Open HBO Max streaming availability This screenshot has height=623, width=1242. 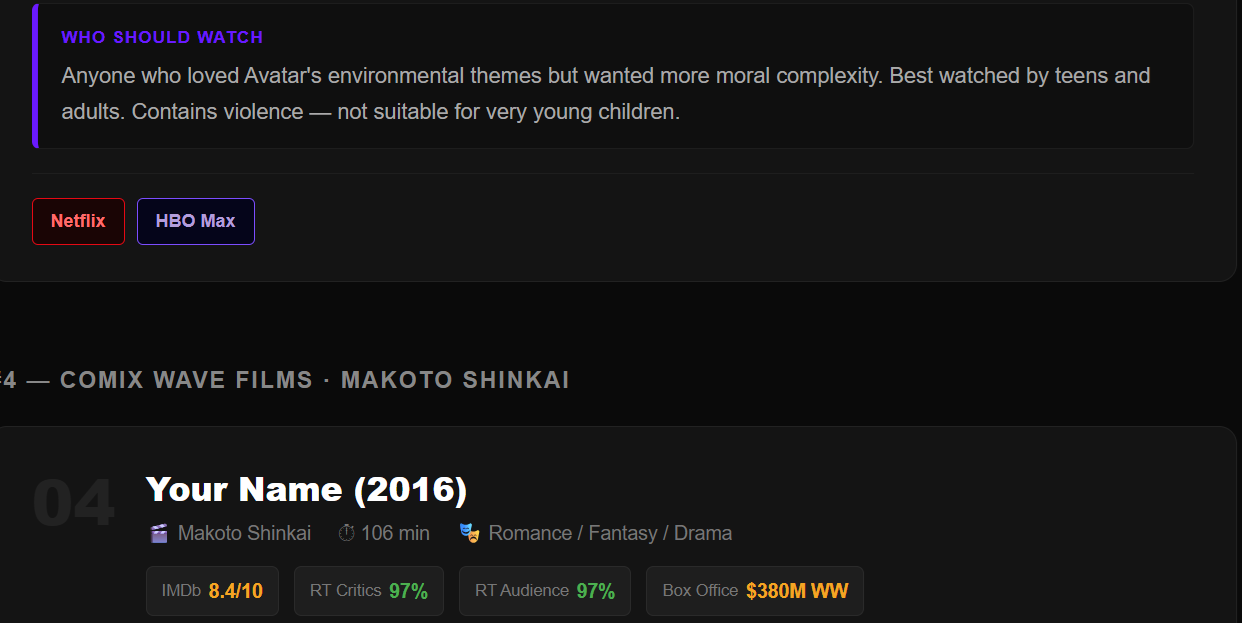coord(195,221)
